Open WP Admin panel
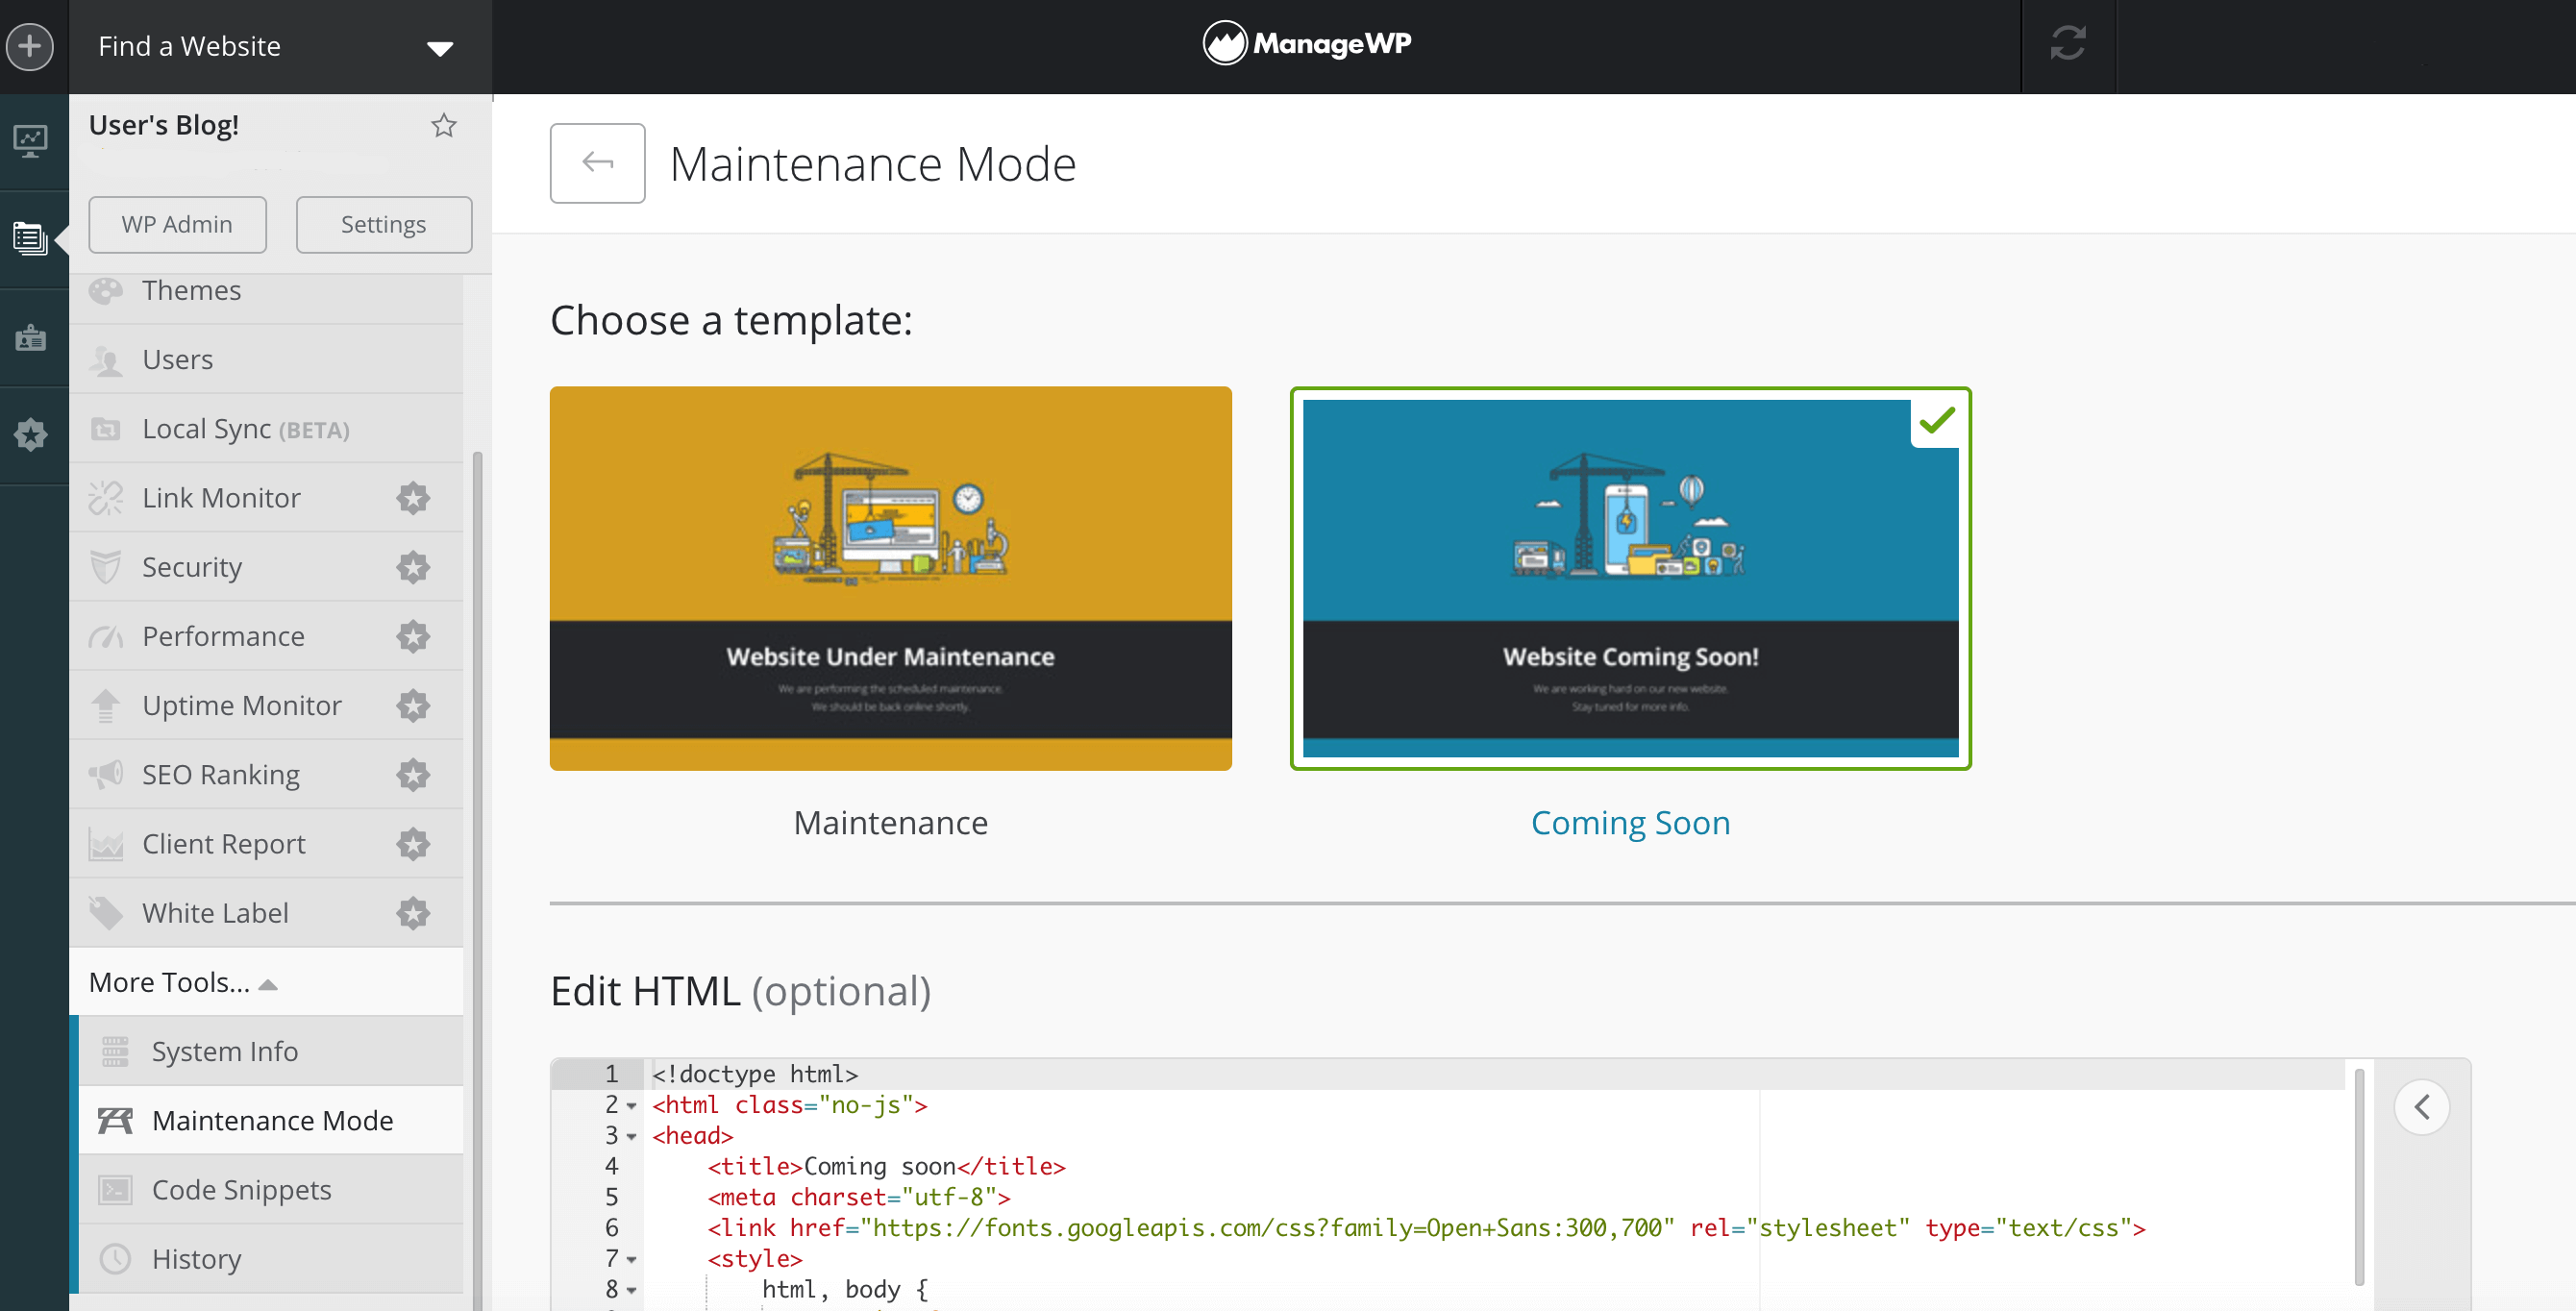Viewport: 2576px width, 1311px height. (x=179, y=222)
